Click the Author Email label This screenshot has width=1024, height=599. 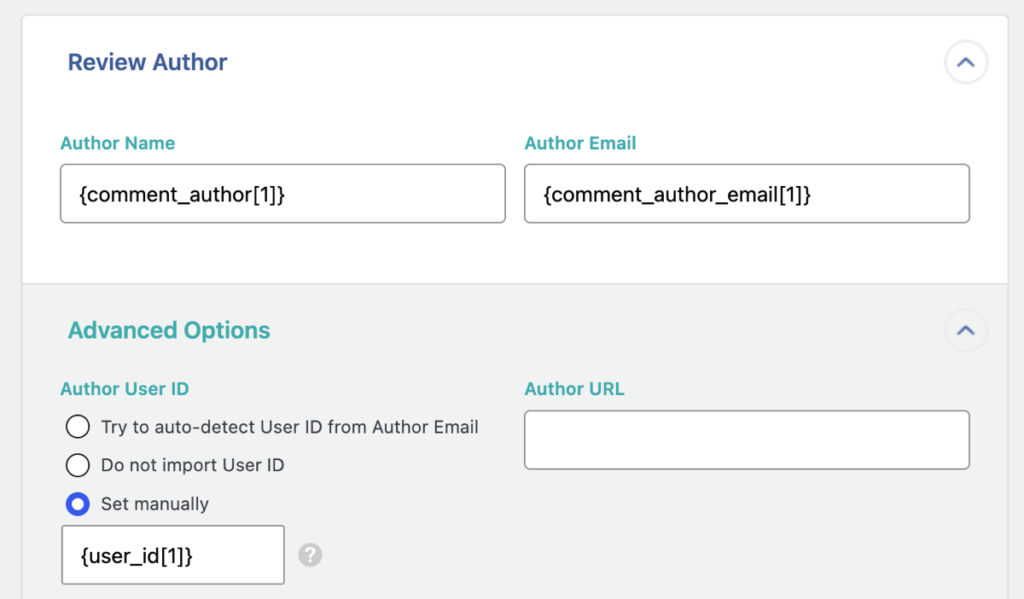click(x=580, y=143)
